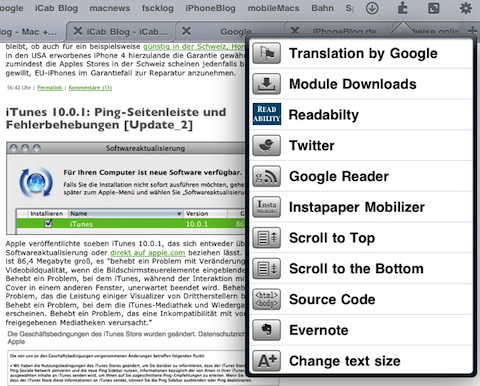This screenshot has width=480, height=386.
Task: Click the Scroll to Top icon
Action: click(x=266, y=238)
